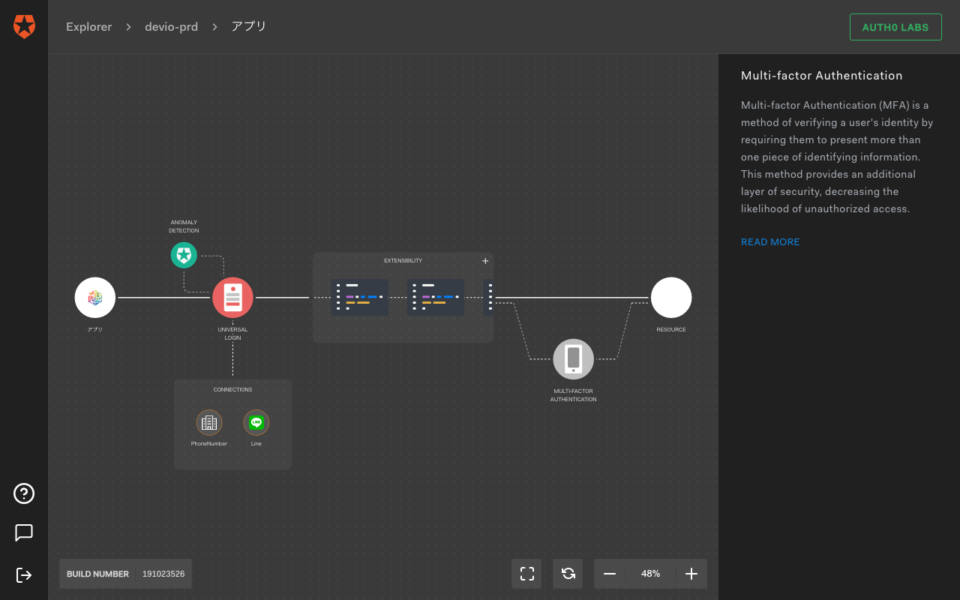960x600 pixels.
Task: Open the feedback chat bubble icon
Action: point(24,533)
